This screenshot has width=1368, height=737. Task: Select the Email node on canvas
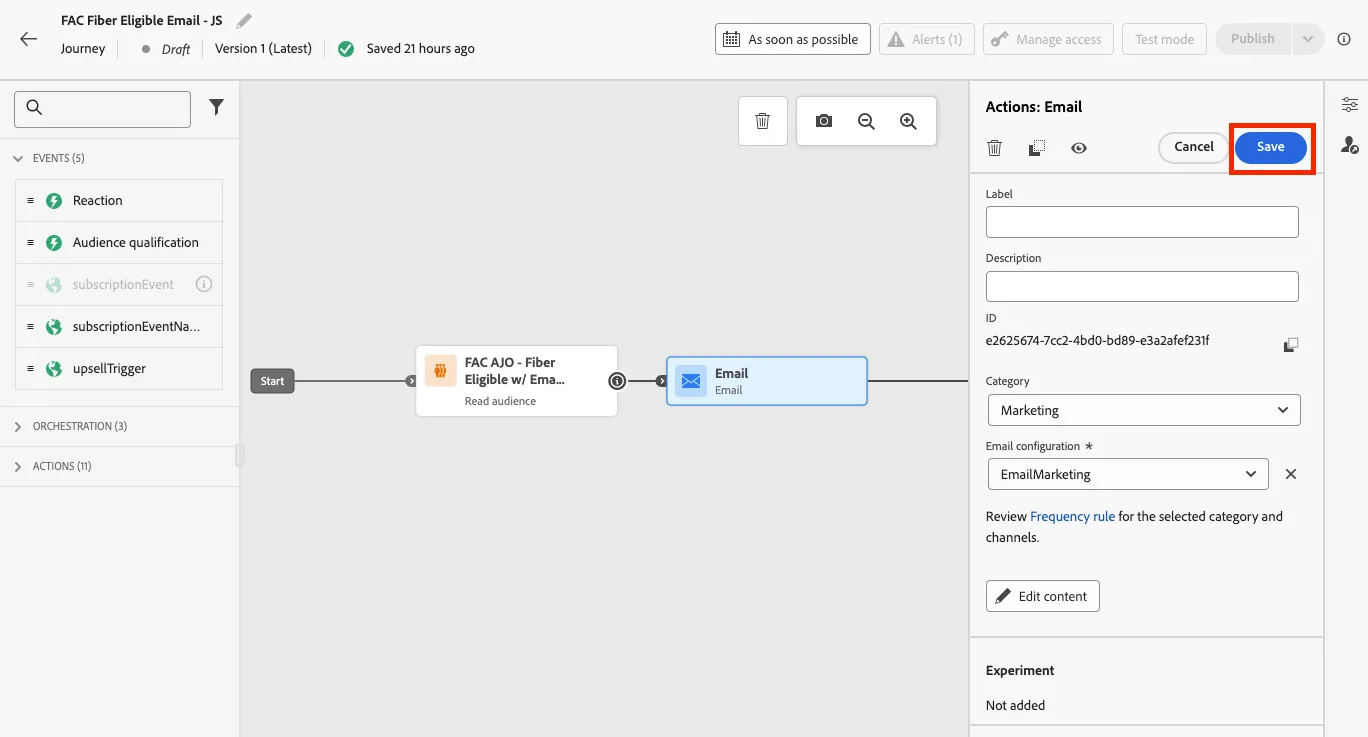coord(767,381)
